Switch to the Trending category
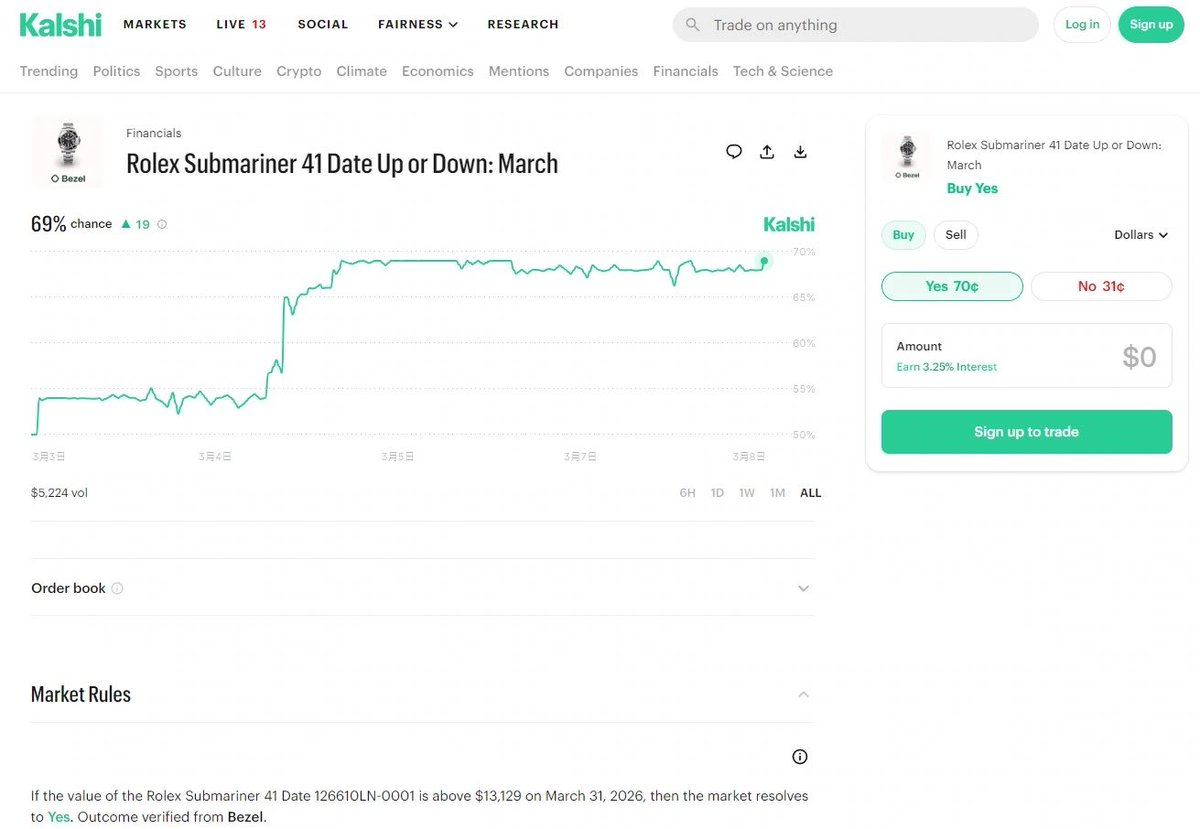 (49, 71)
